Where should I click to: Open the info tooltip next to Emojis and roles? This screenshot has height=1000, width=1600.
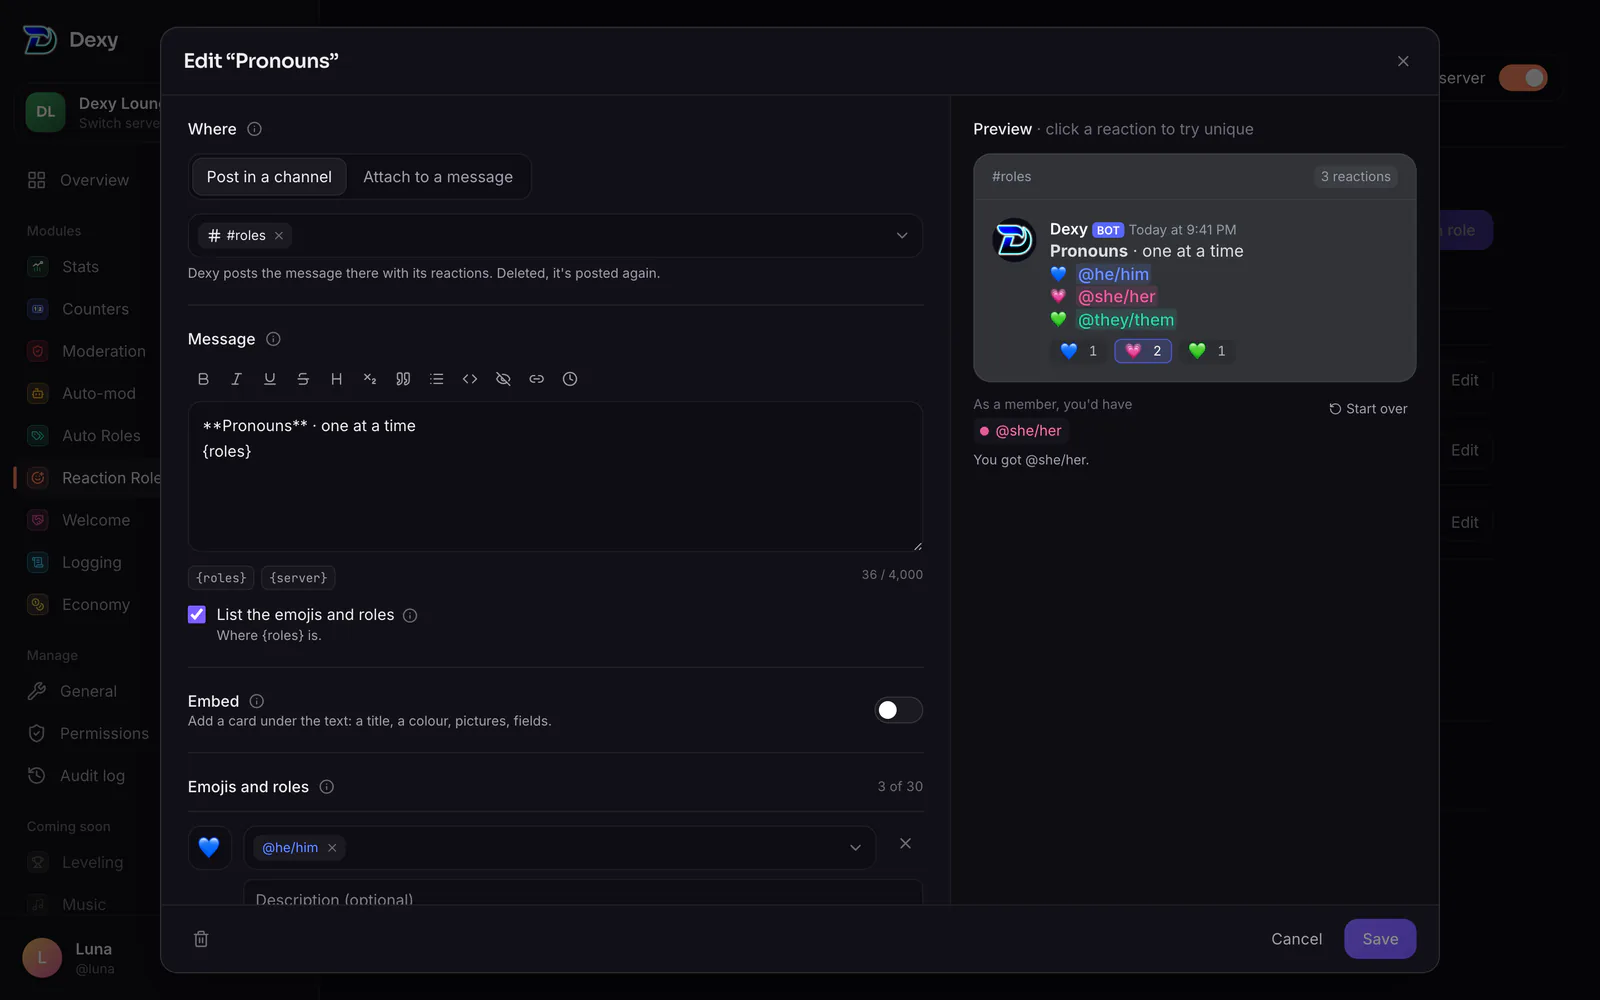click(326, 787)
